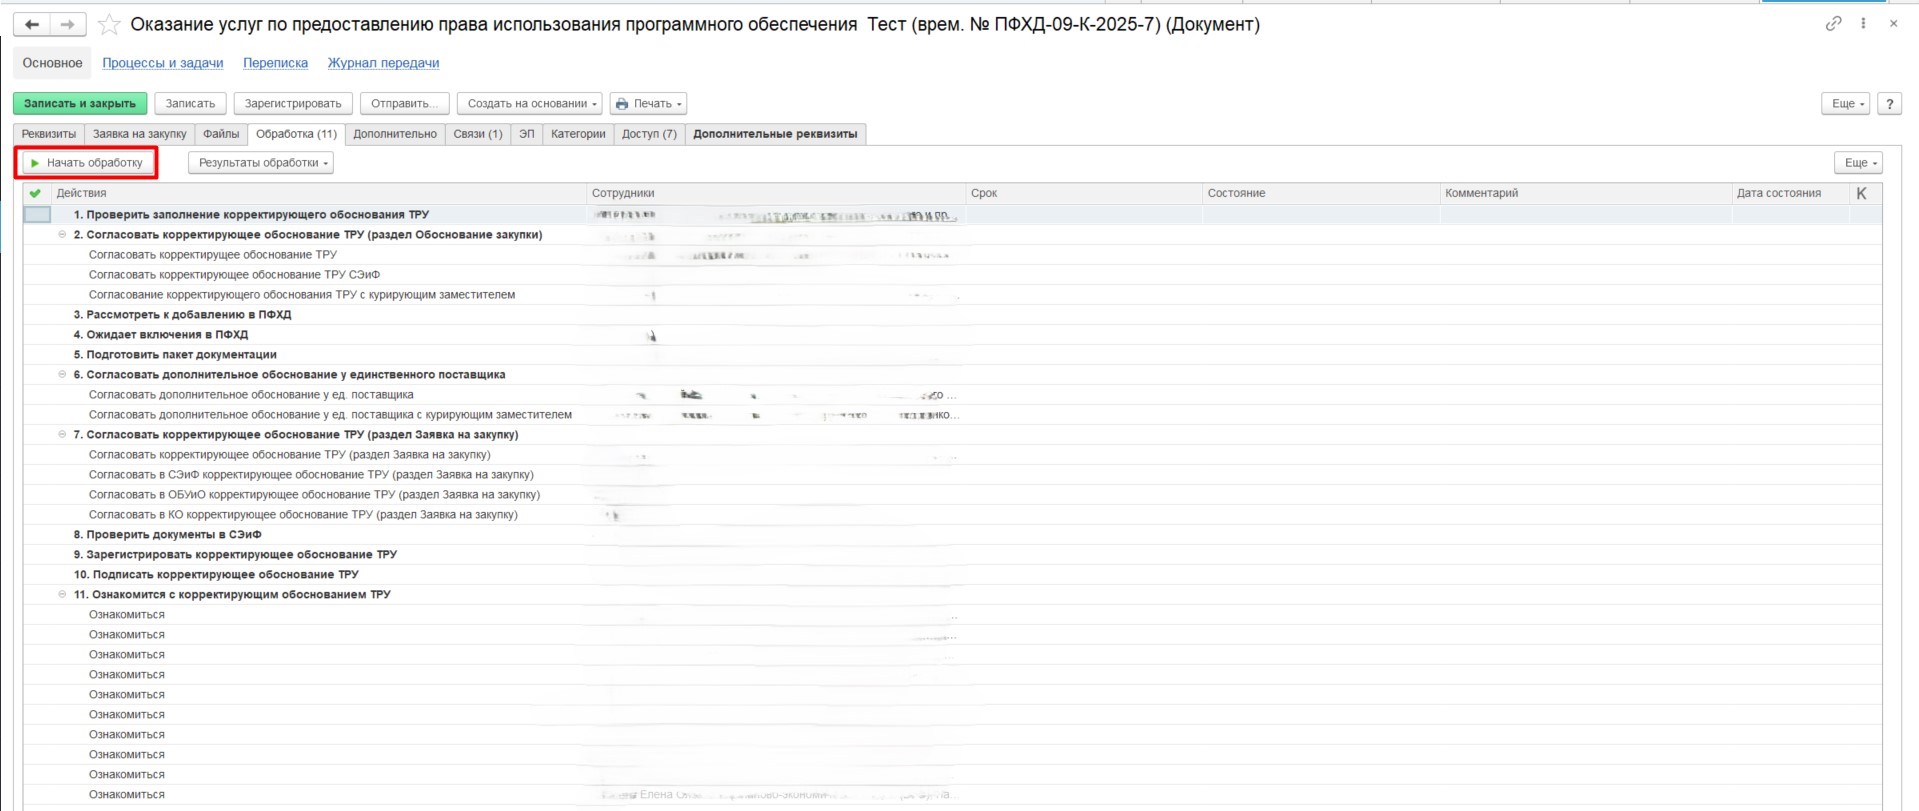Collapse step 11 Ознакомится group
Image resolution: width=1919 pixels, height=811 pixels.
(x=62, y=594)
